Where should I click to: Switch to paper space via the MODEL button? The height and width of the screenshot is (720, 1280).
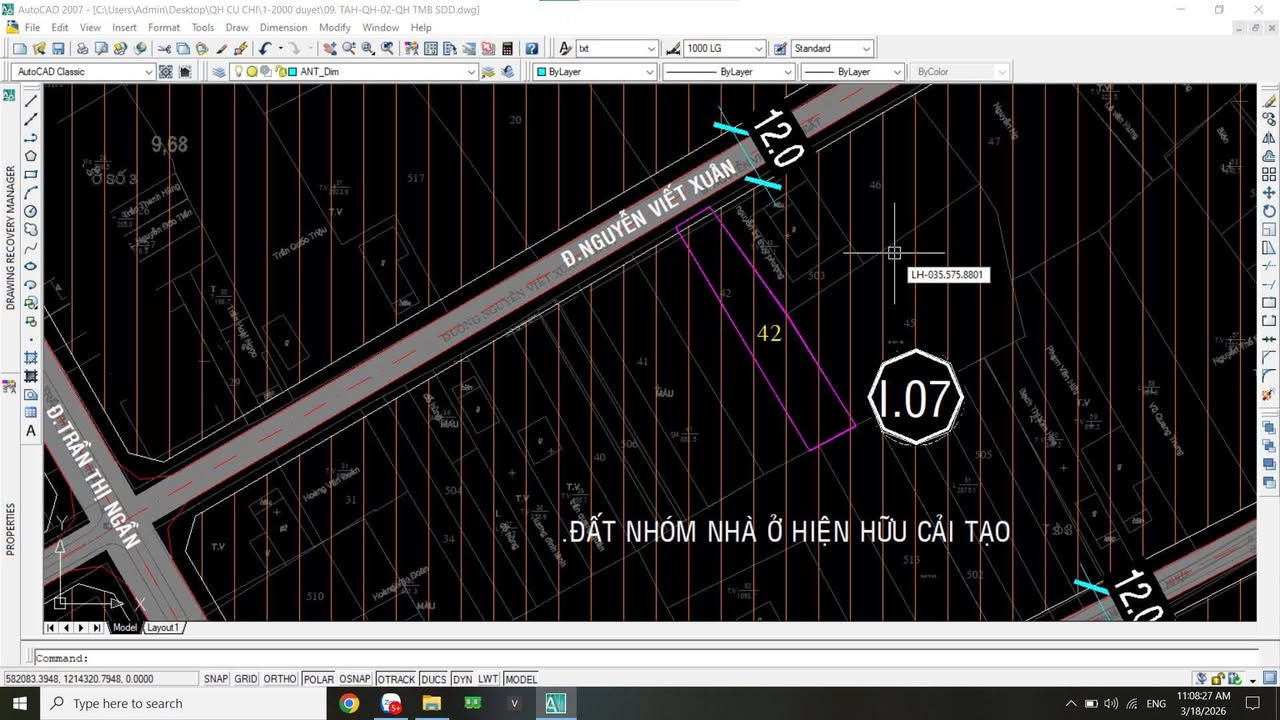(520, 679)
